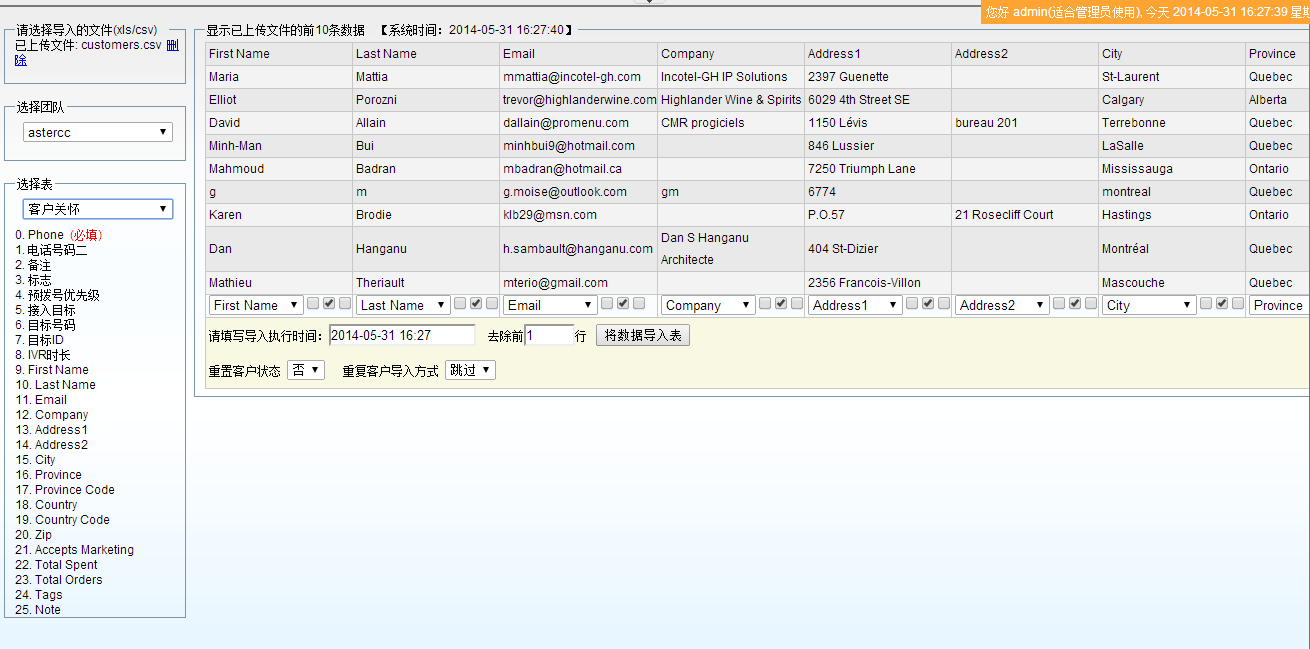Open the 选择团队 dropdown showing astercc
This screenshot has height=649, width=1310.
click(x=98, y=132)
